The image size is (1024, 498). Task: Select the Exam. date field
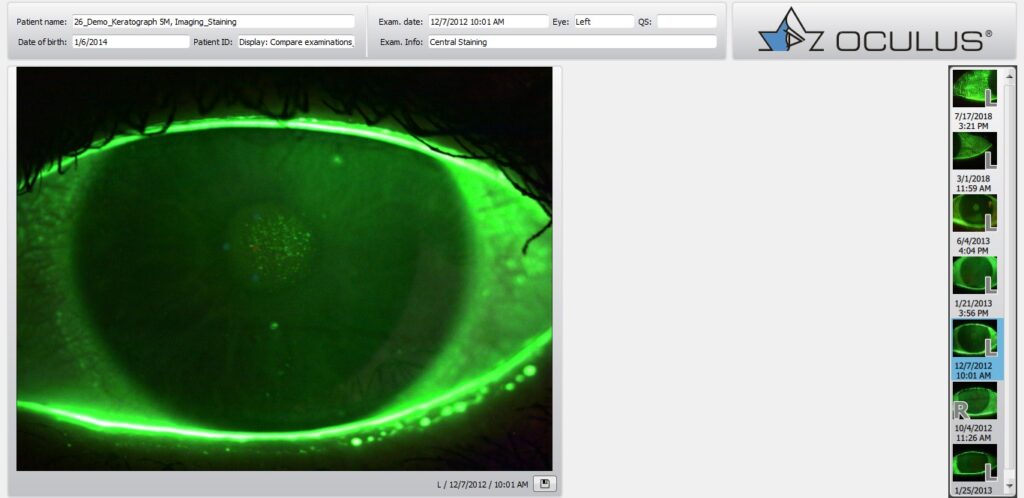pos(488,21)
